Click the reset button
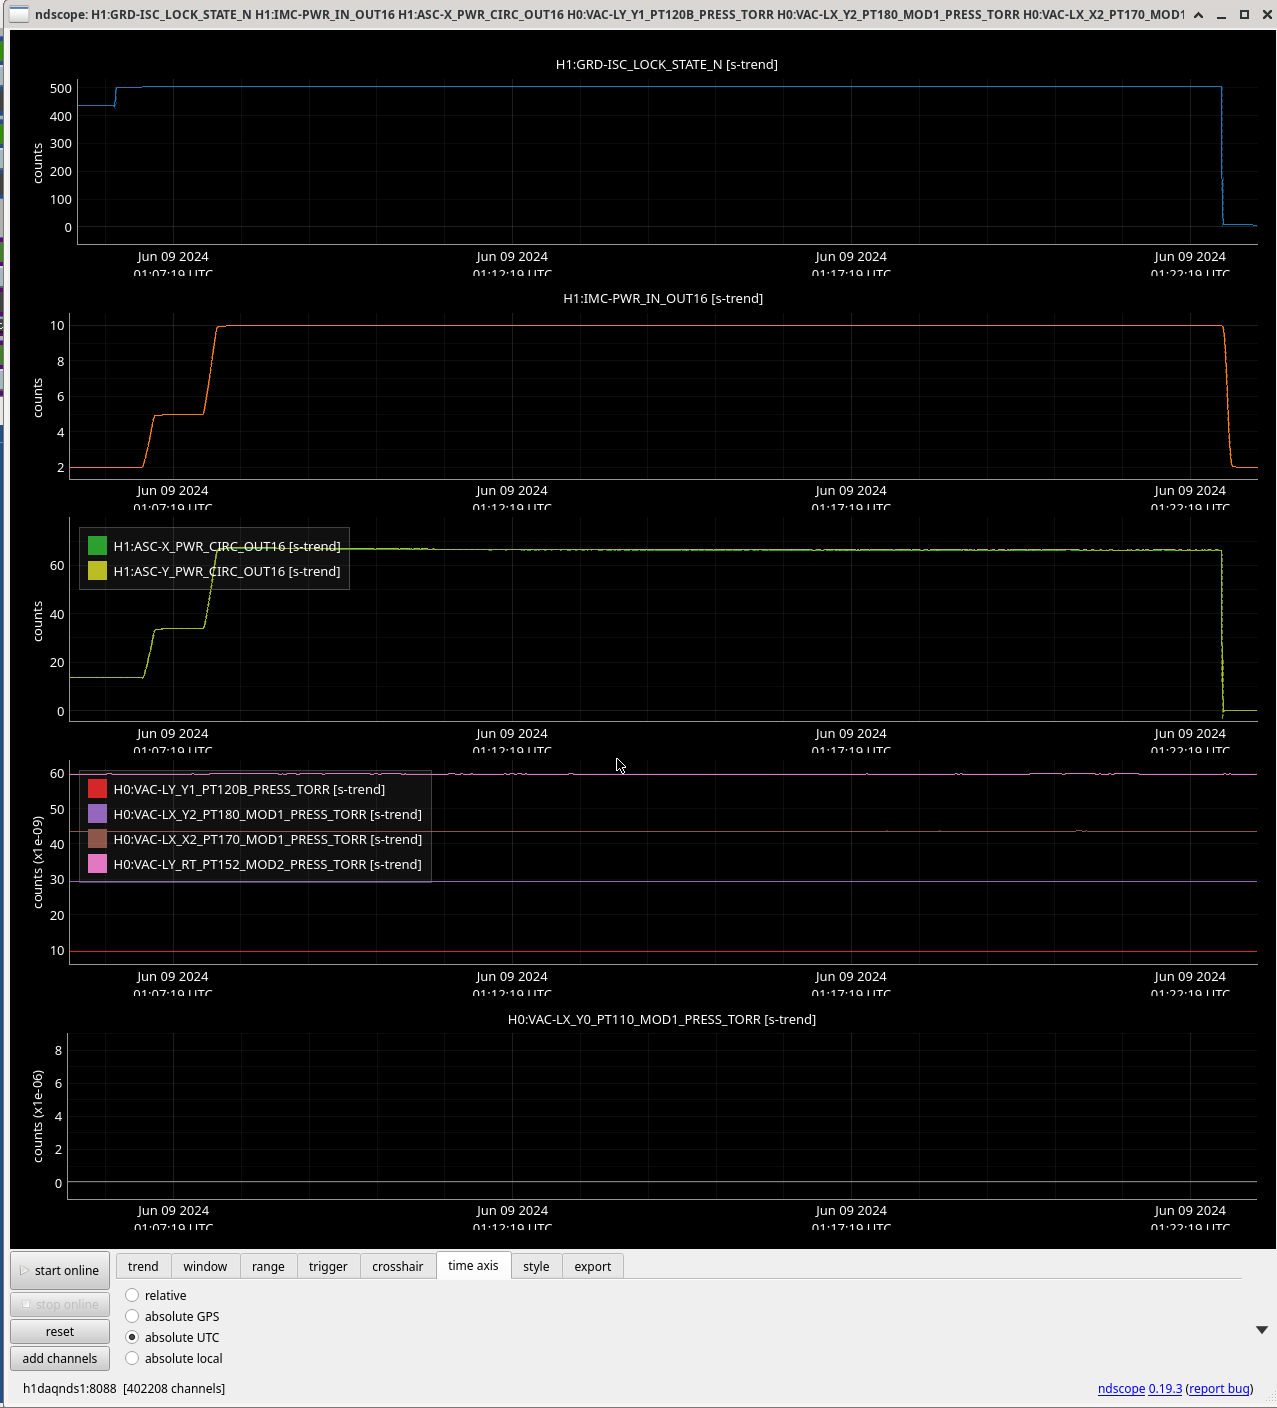This screenshot has height=1408, width=1277. (60, 1331)
